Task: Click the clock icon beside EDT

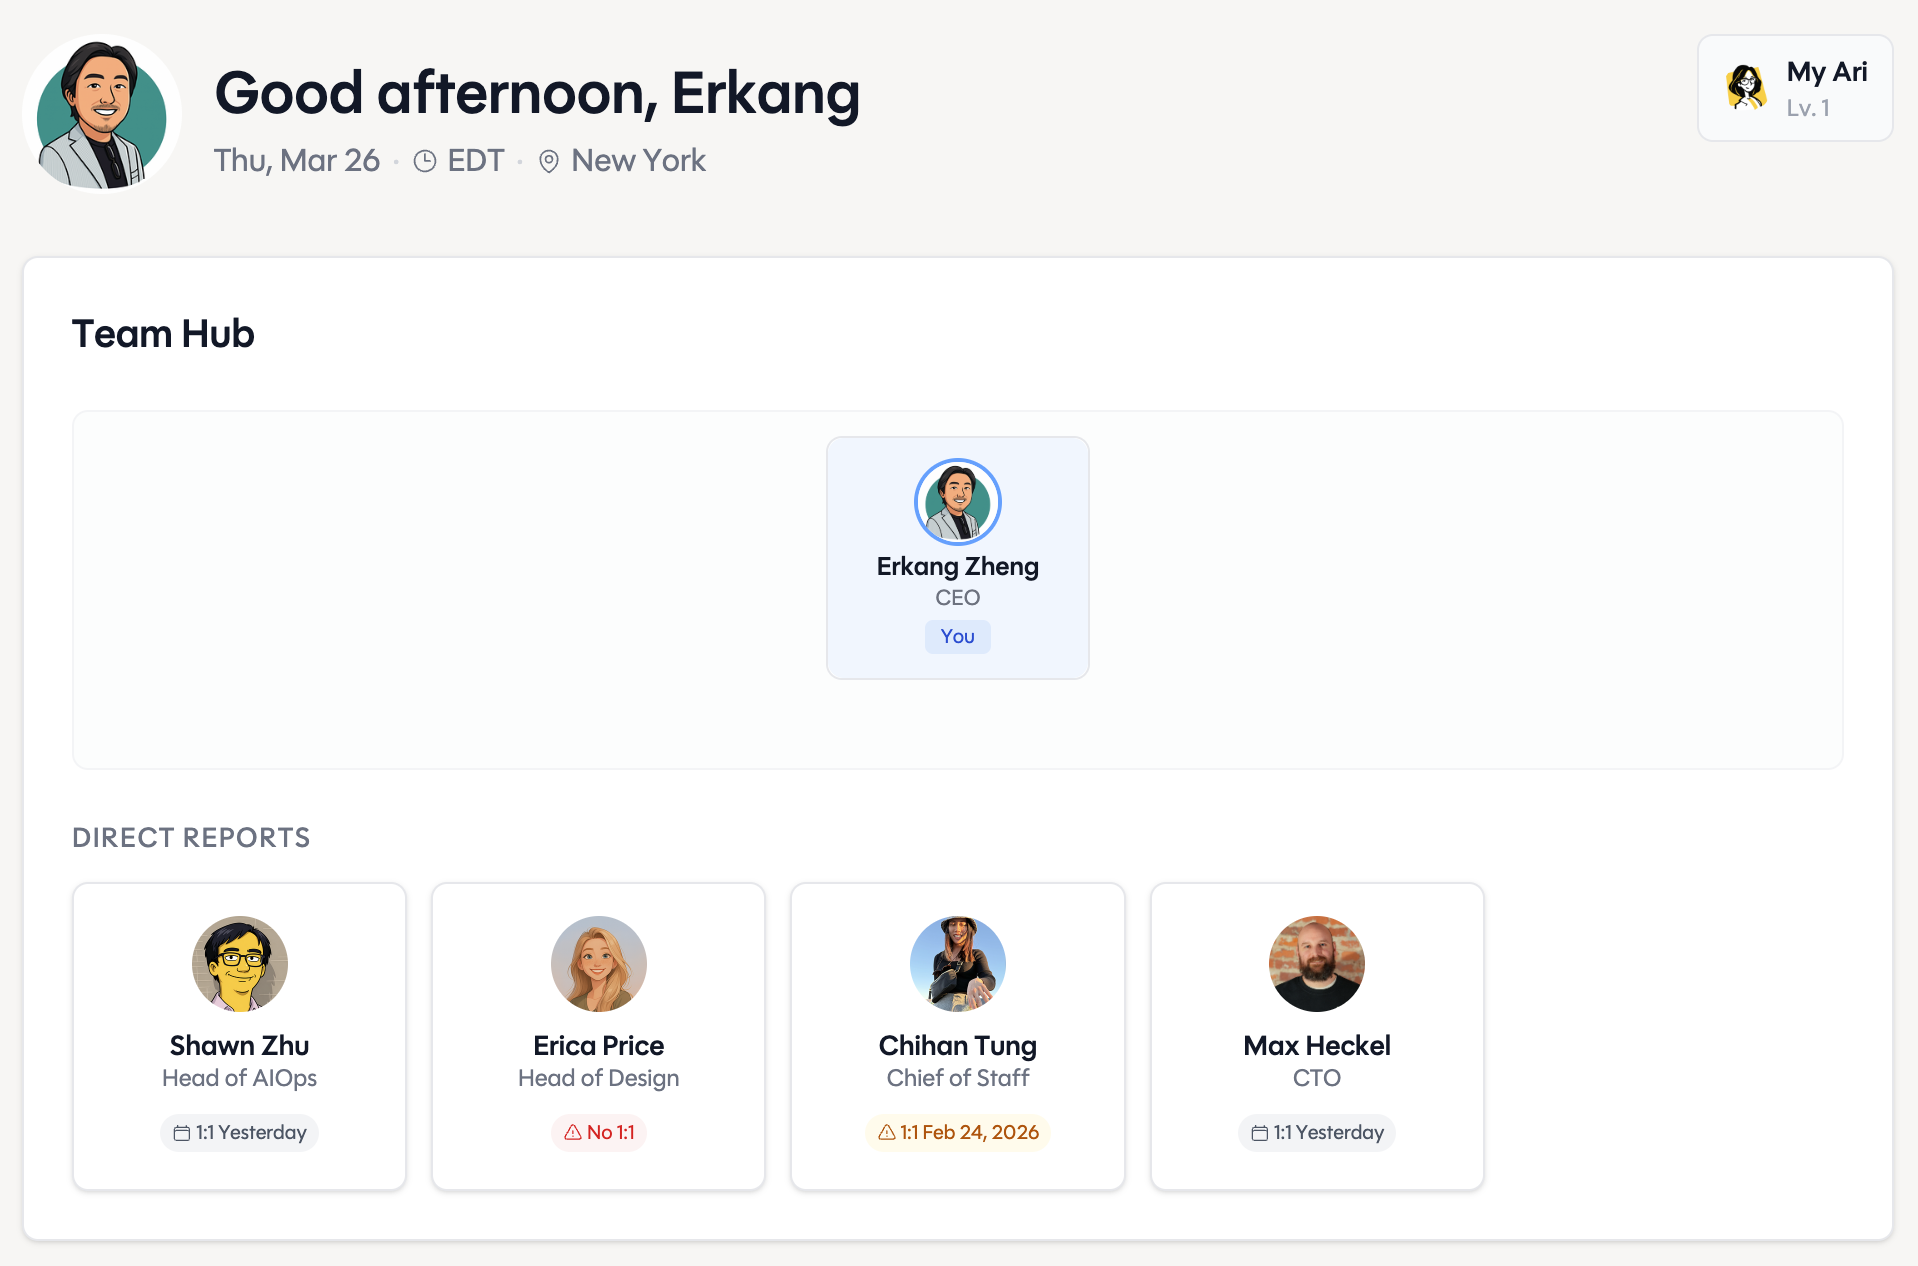Action: click(426, 160)
